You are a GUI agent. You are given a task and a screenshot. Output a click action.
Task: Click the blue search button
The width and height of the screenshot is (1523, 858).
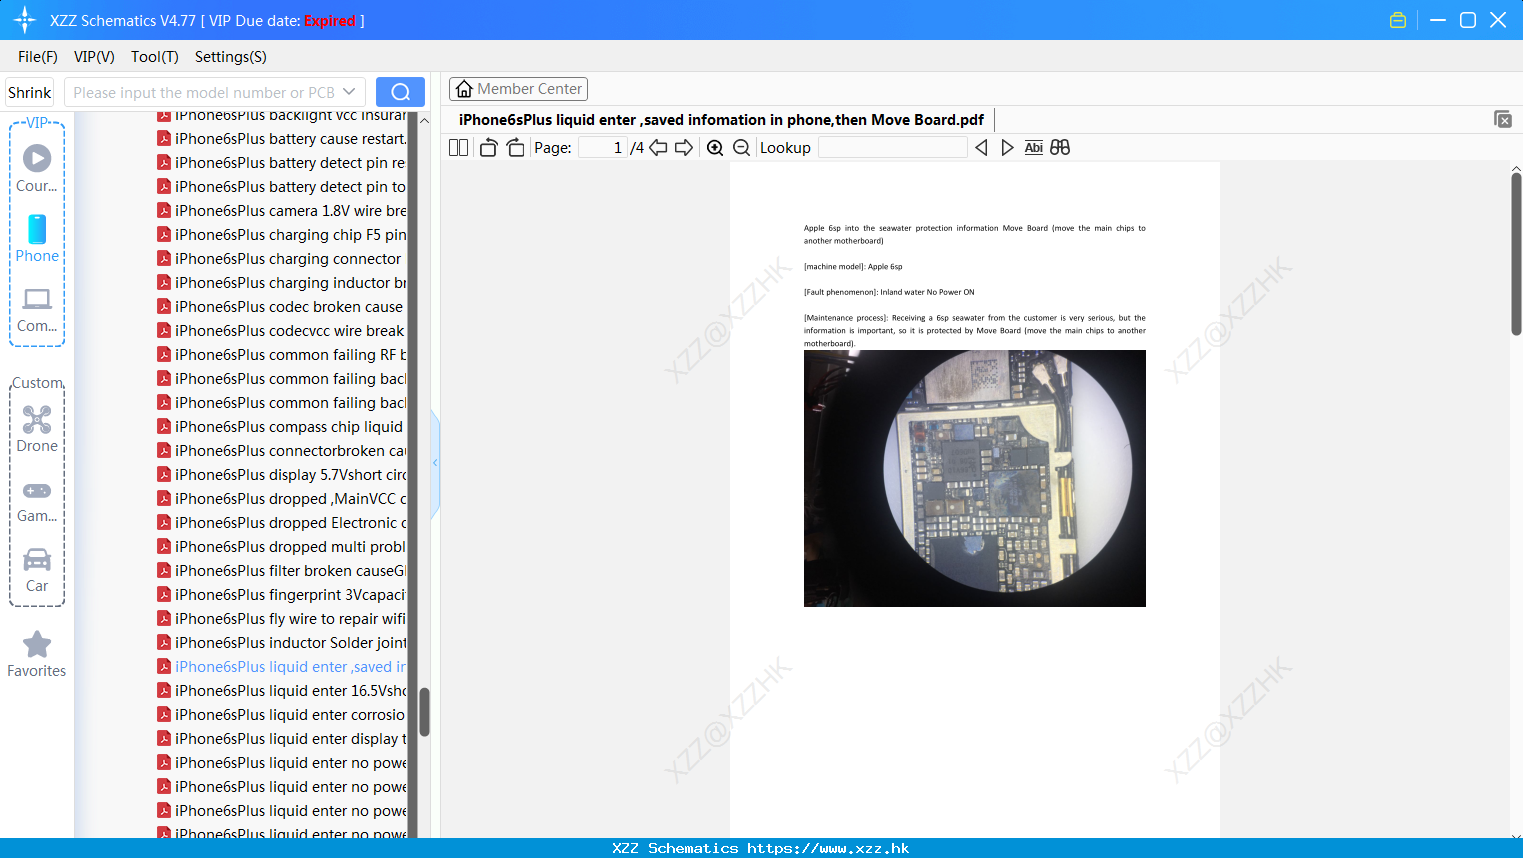(x=400, y=92)
